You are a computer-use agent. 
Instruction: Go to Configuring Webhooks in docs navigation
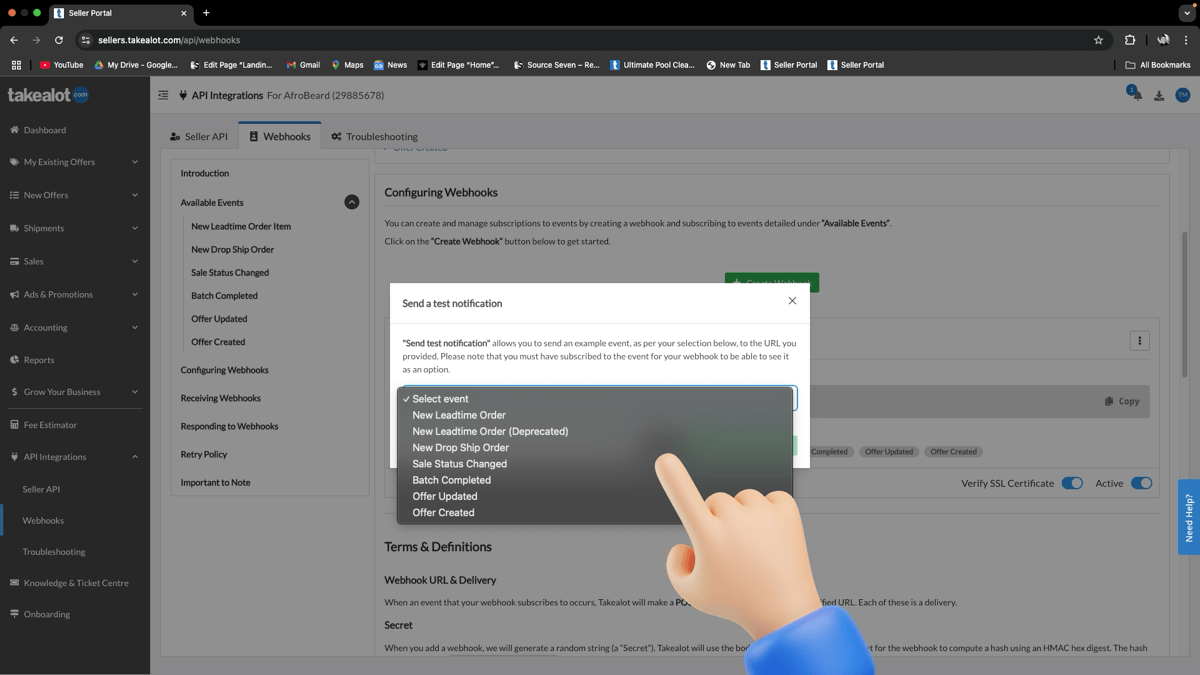224,370
